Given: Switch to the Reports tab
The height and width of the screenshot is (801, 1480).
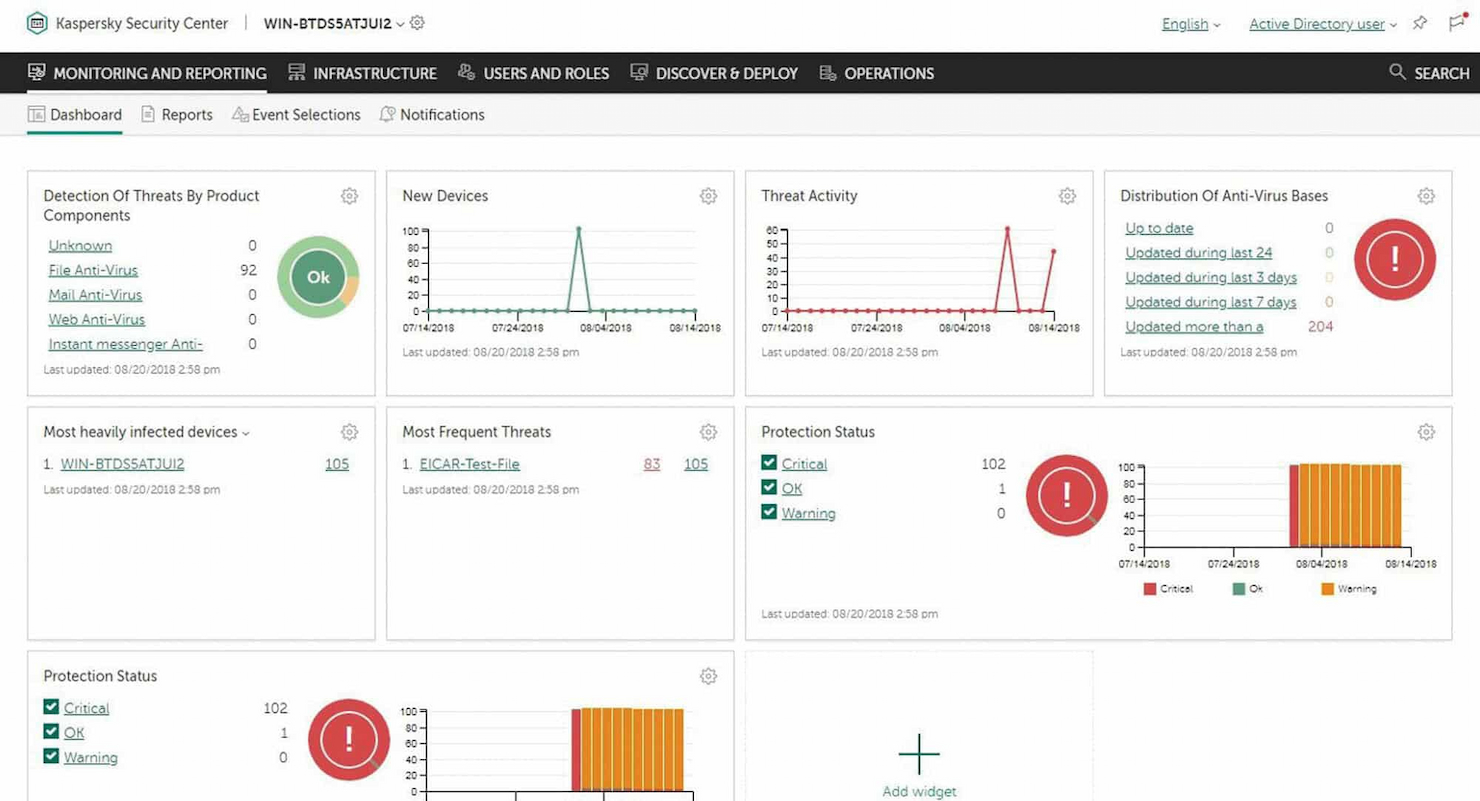Looking at the screenshot, I should pyautogui.click(x=177, y=115).
